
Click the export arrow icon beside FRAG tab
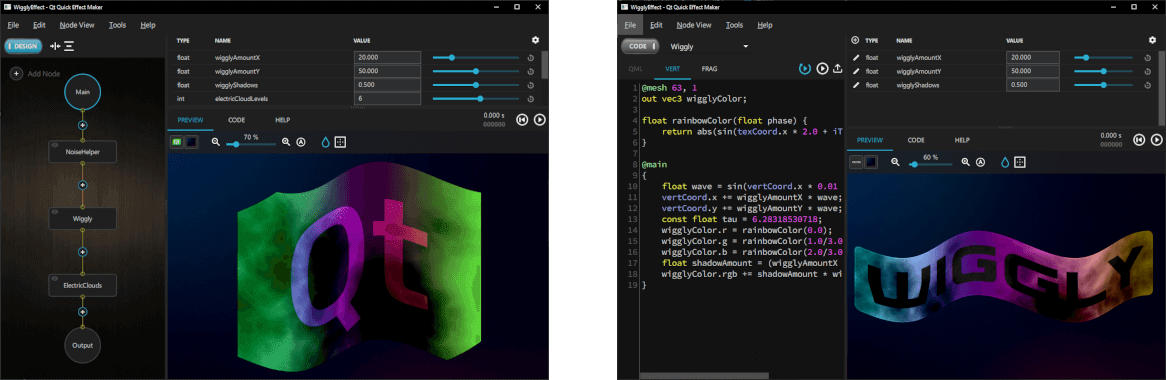coord(838,68)
